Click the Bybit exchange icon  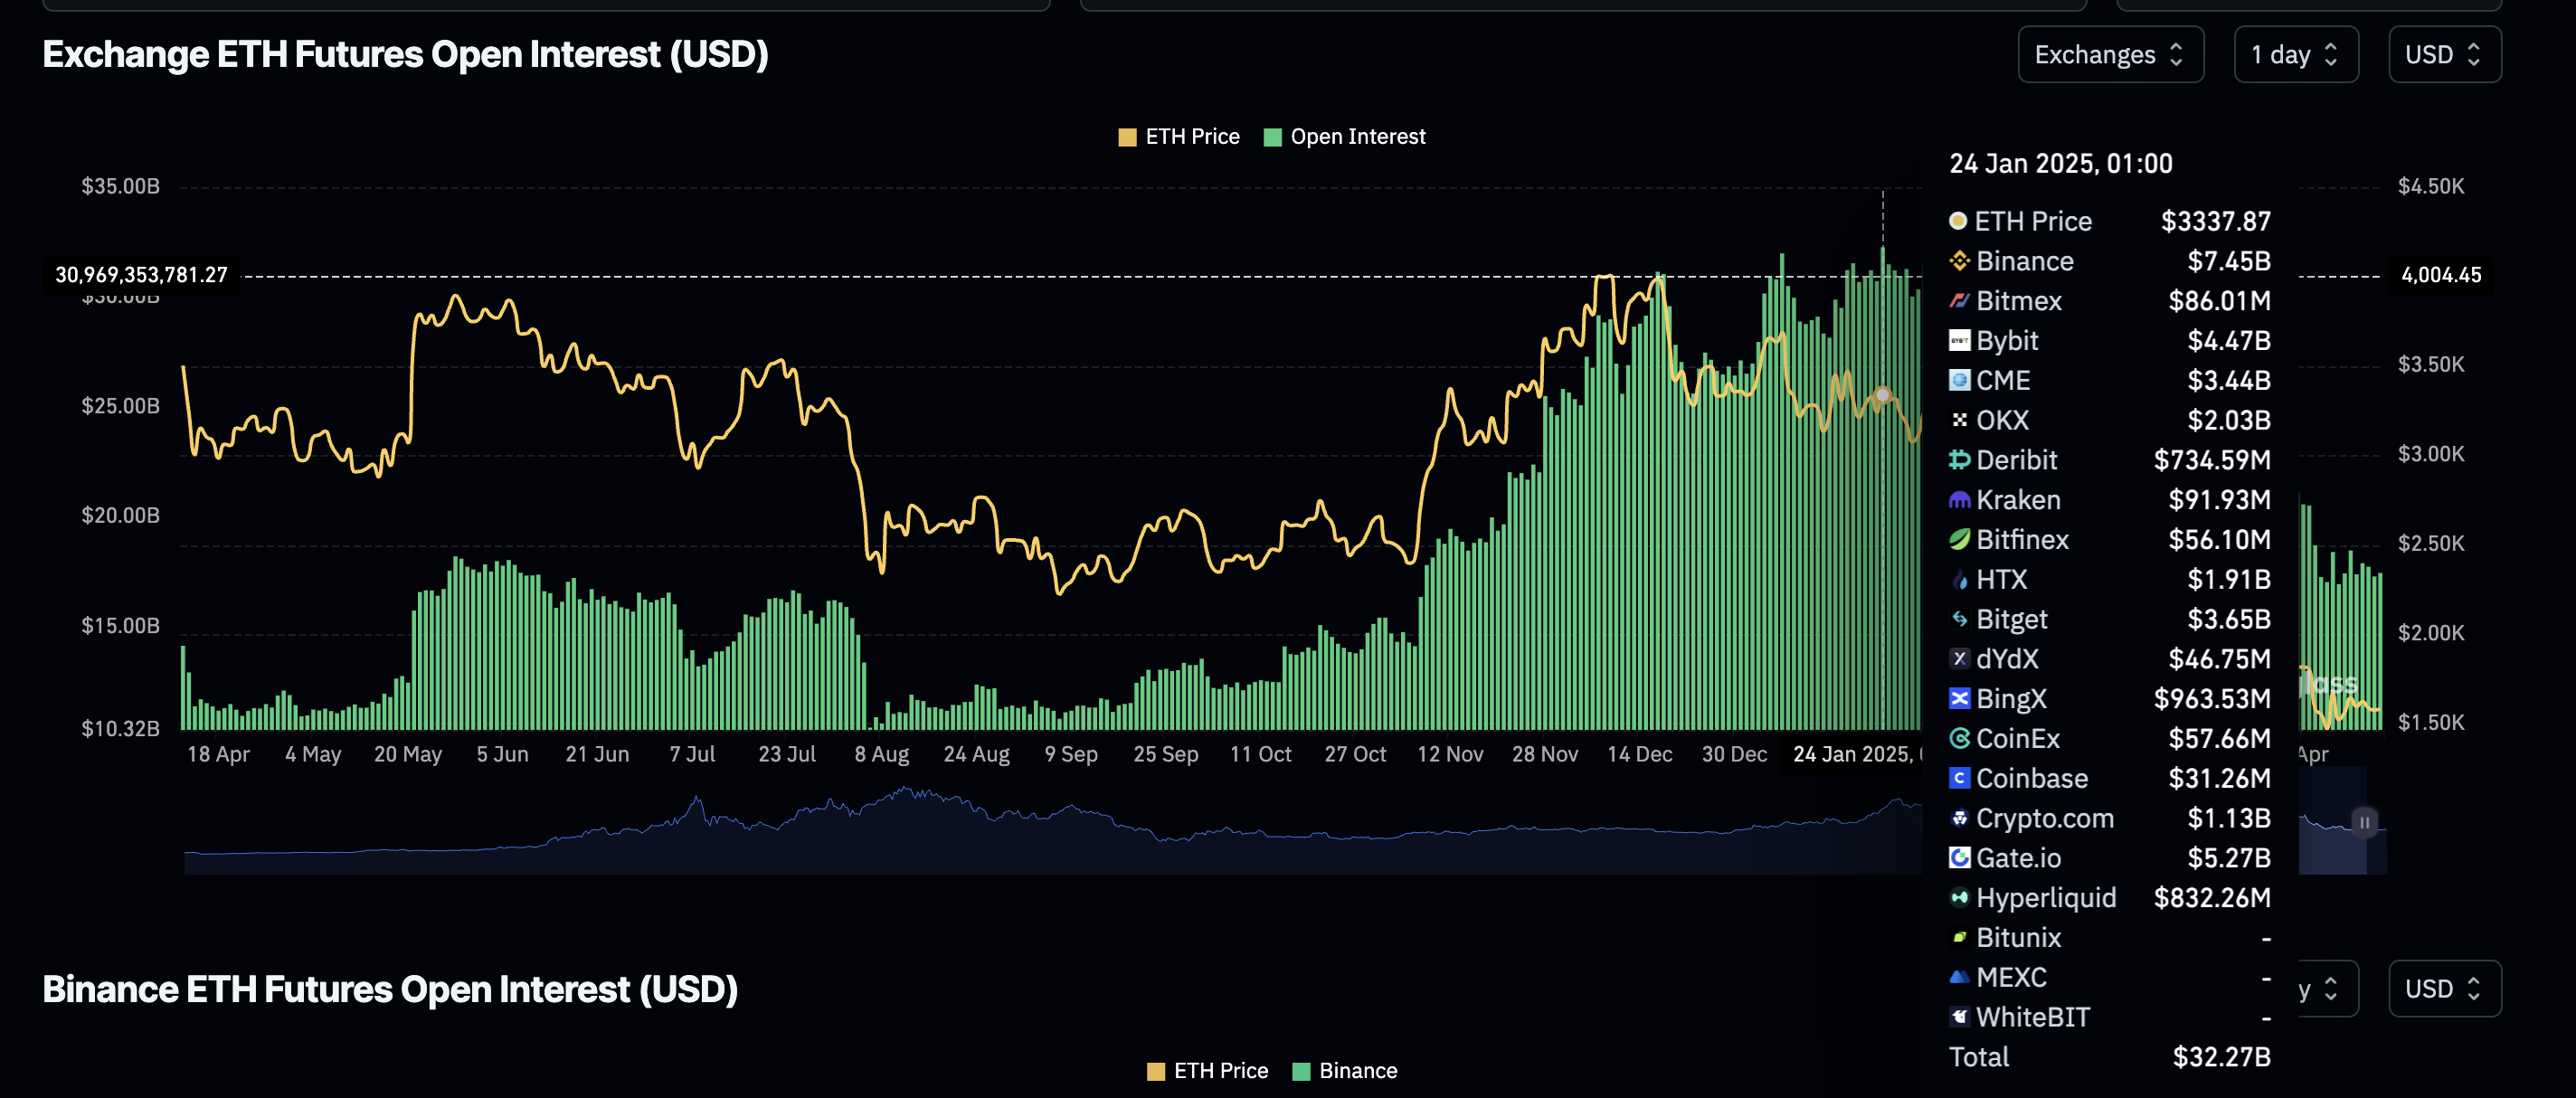tap(1959, 340)
